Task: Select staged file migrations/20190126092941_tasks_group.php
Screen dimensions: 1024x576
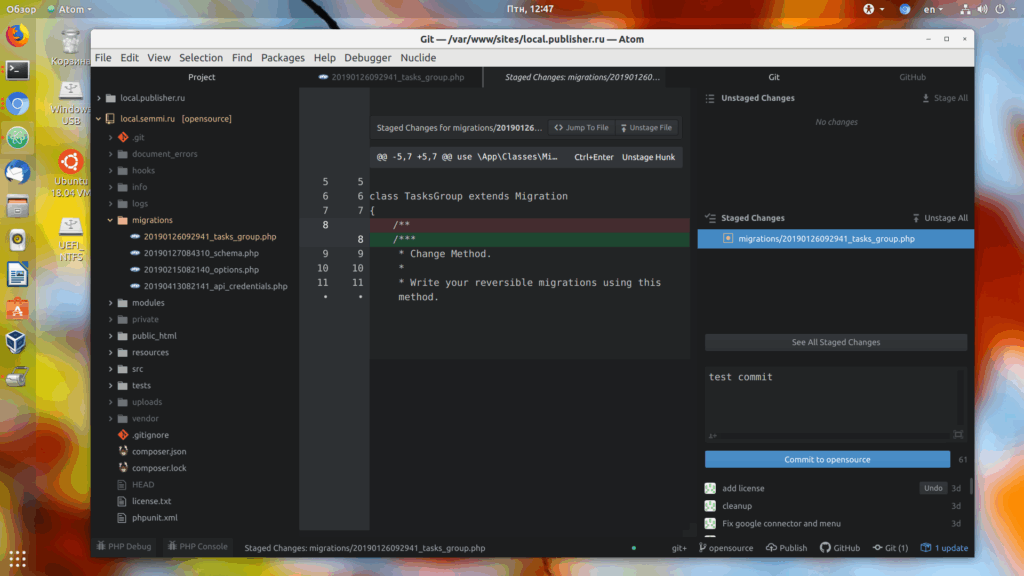Action: pyautogui.click(x=836, y=238)
